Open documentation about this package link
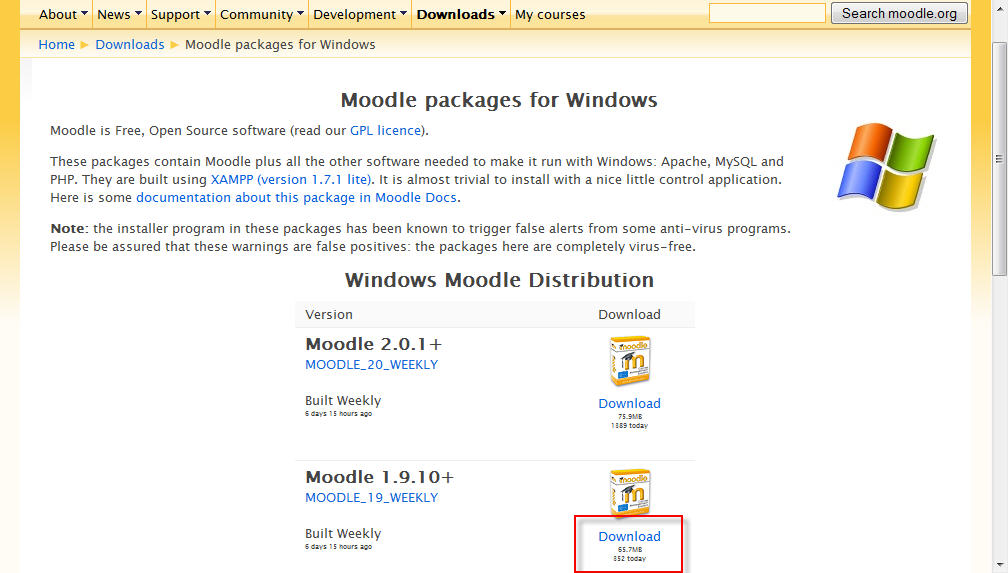Screen dimensions: 1008x573 tap(297, 197)
